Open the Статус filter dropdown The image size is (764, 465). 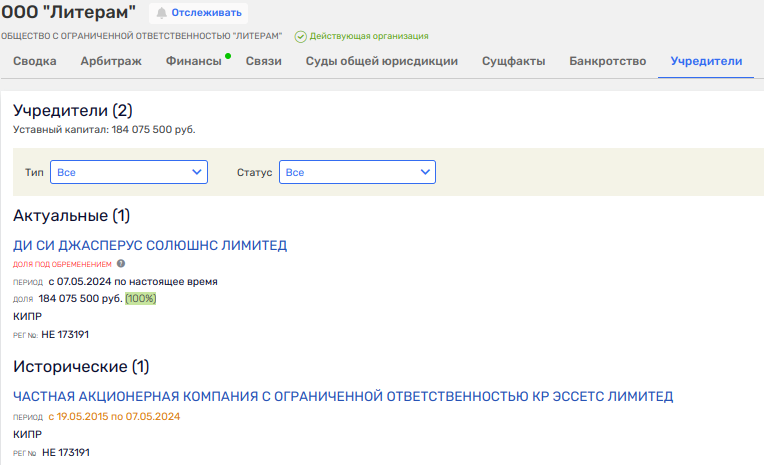[x=357, y=172]
